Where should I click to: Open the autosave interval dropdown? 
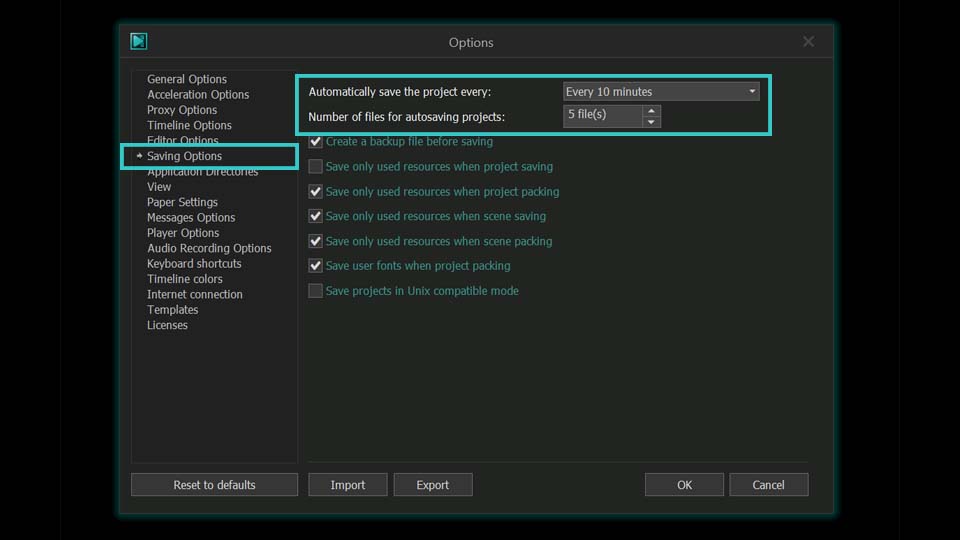click(661, 92)
